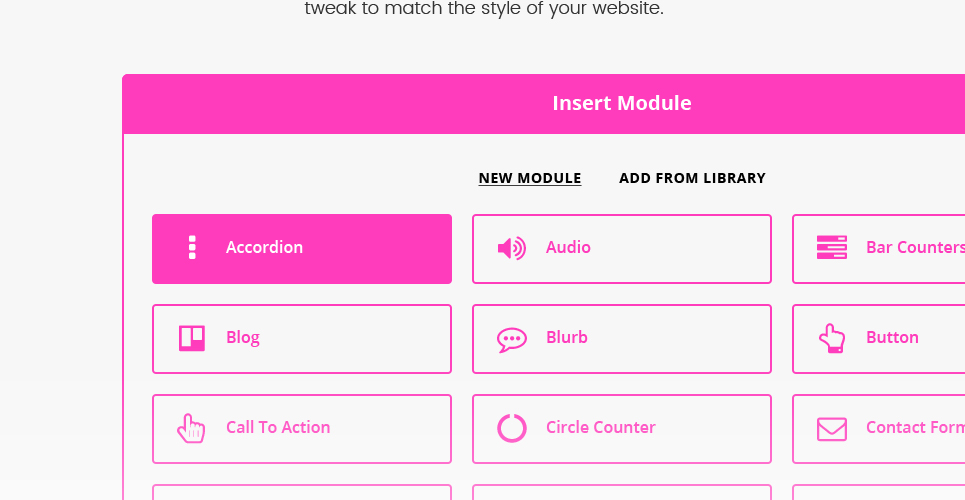The width and height of the screenshot is (965, 500).
Task: Select the Circle Counter ring icon
Action: click(512, 428)
